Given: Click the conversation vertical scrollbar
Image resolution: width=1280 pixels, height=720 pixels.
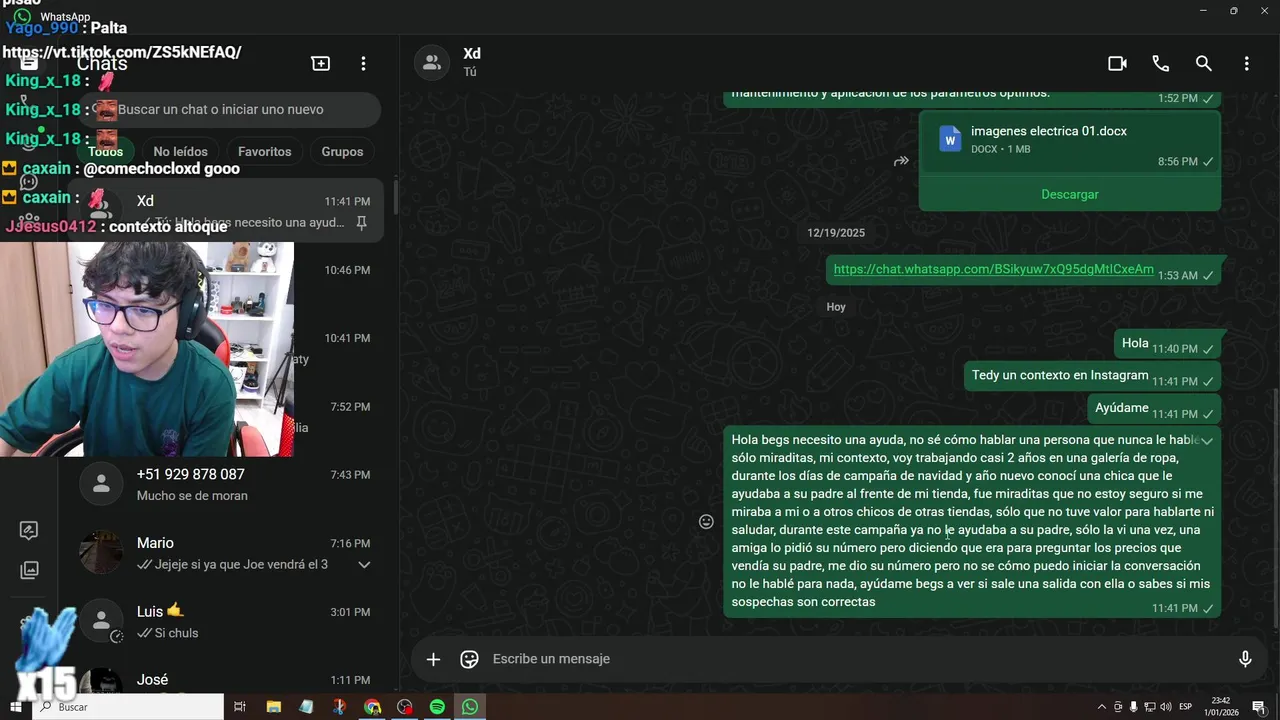Looking at the screenshot, I should click(x=1274, y=507).
